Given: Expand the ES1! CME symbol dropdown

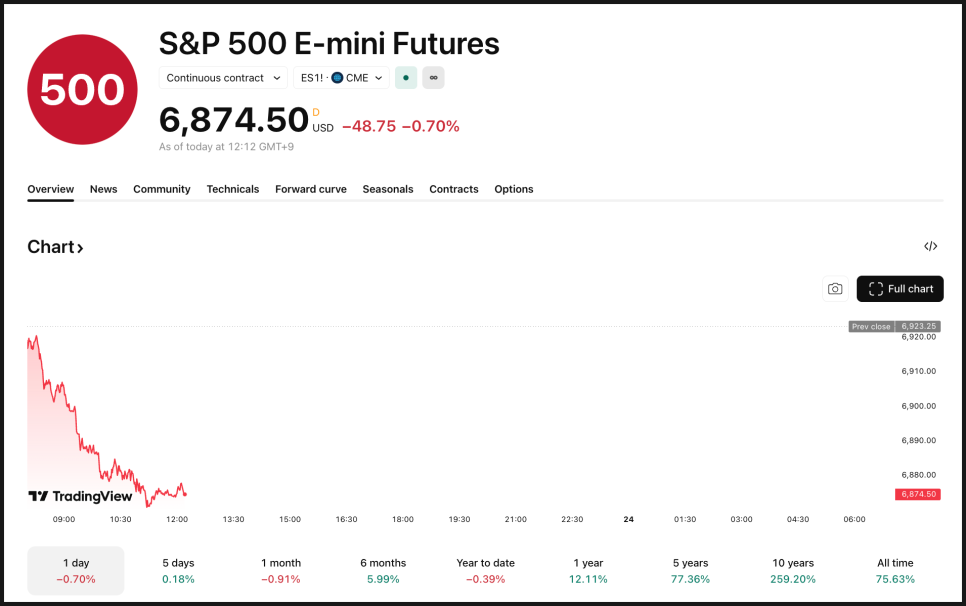Looking at the screenshot, I should click(342, 78).
